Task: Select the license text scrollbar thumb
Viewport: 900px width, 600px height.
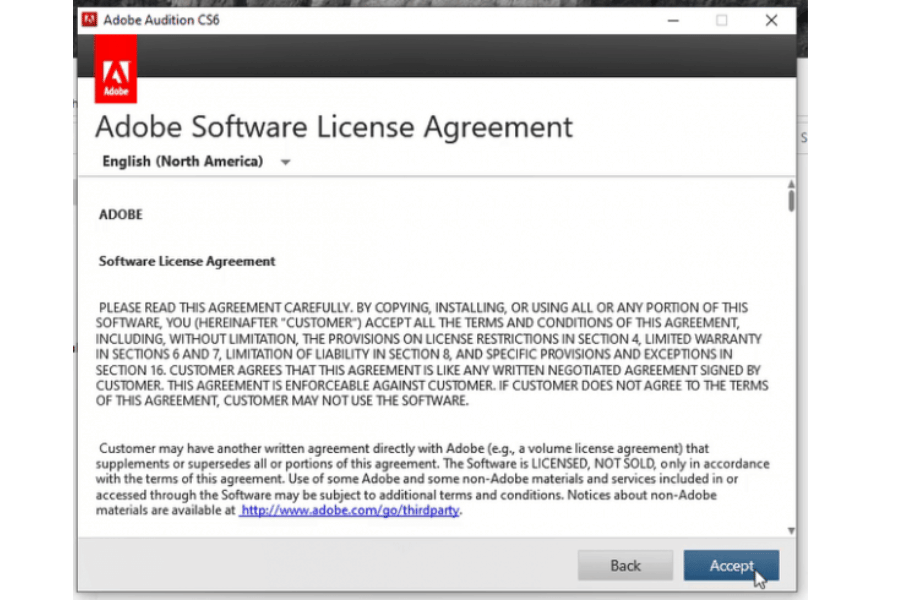Action: pos(791,201)
